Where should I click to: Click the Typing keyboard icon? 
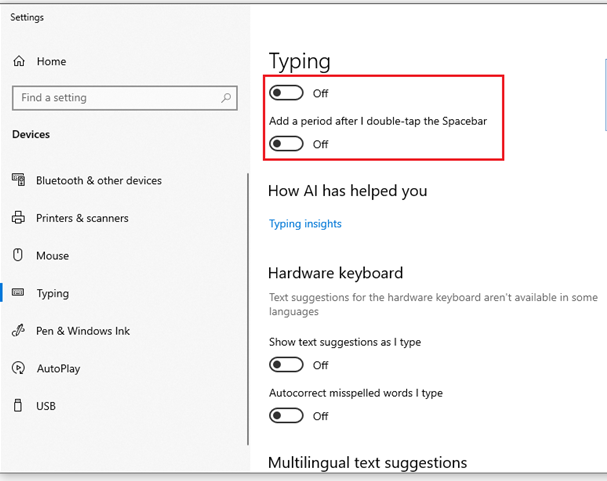point(18,293)
